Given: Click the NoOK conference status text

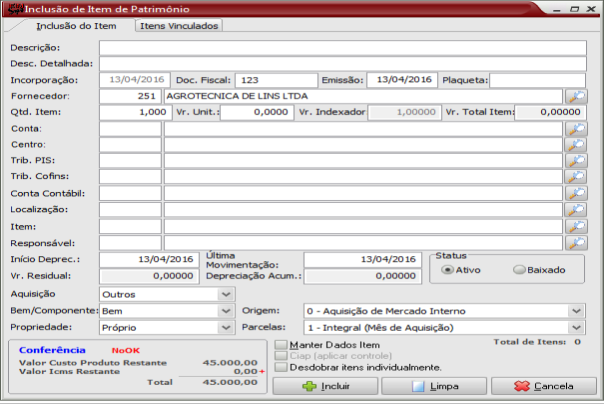Looking at the screenshot, I should pyautogui.click(x=126, y=351).
